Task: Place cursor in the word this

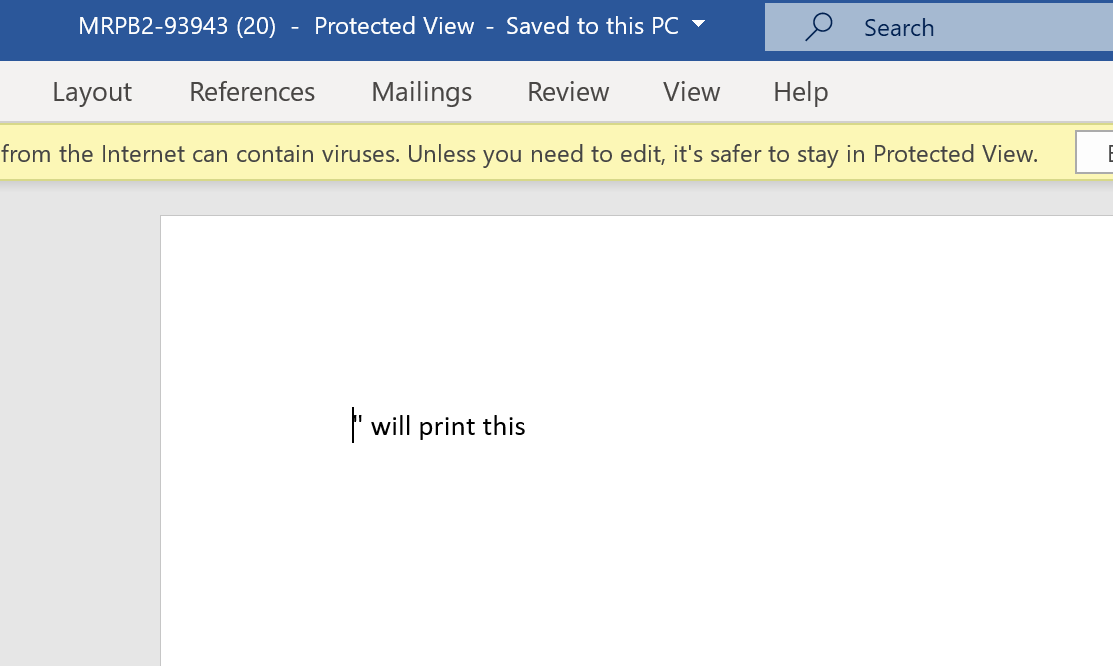Action: 504,427
